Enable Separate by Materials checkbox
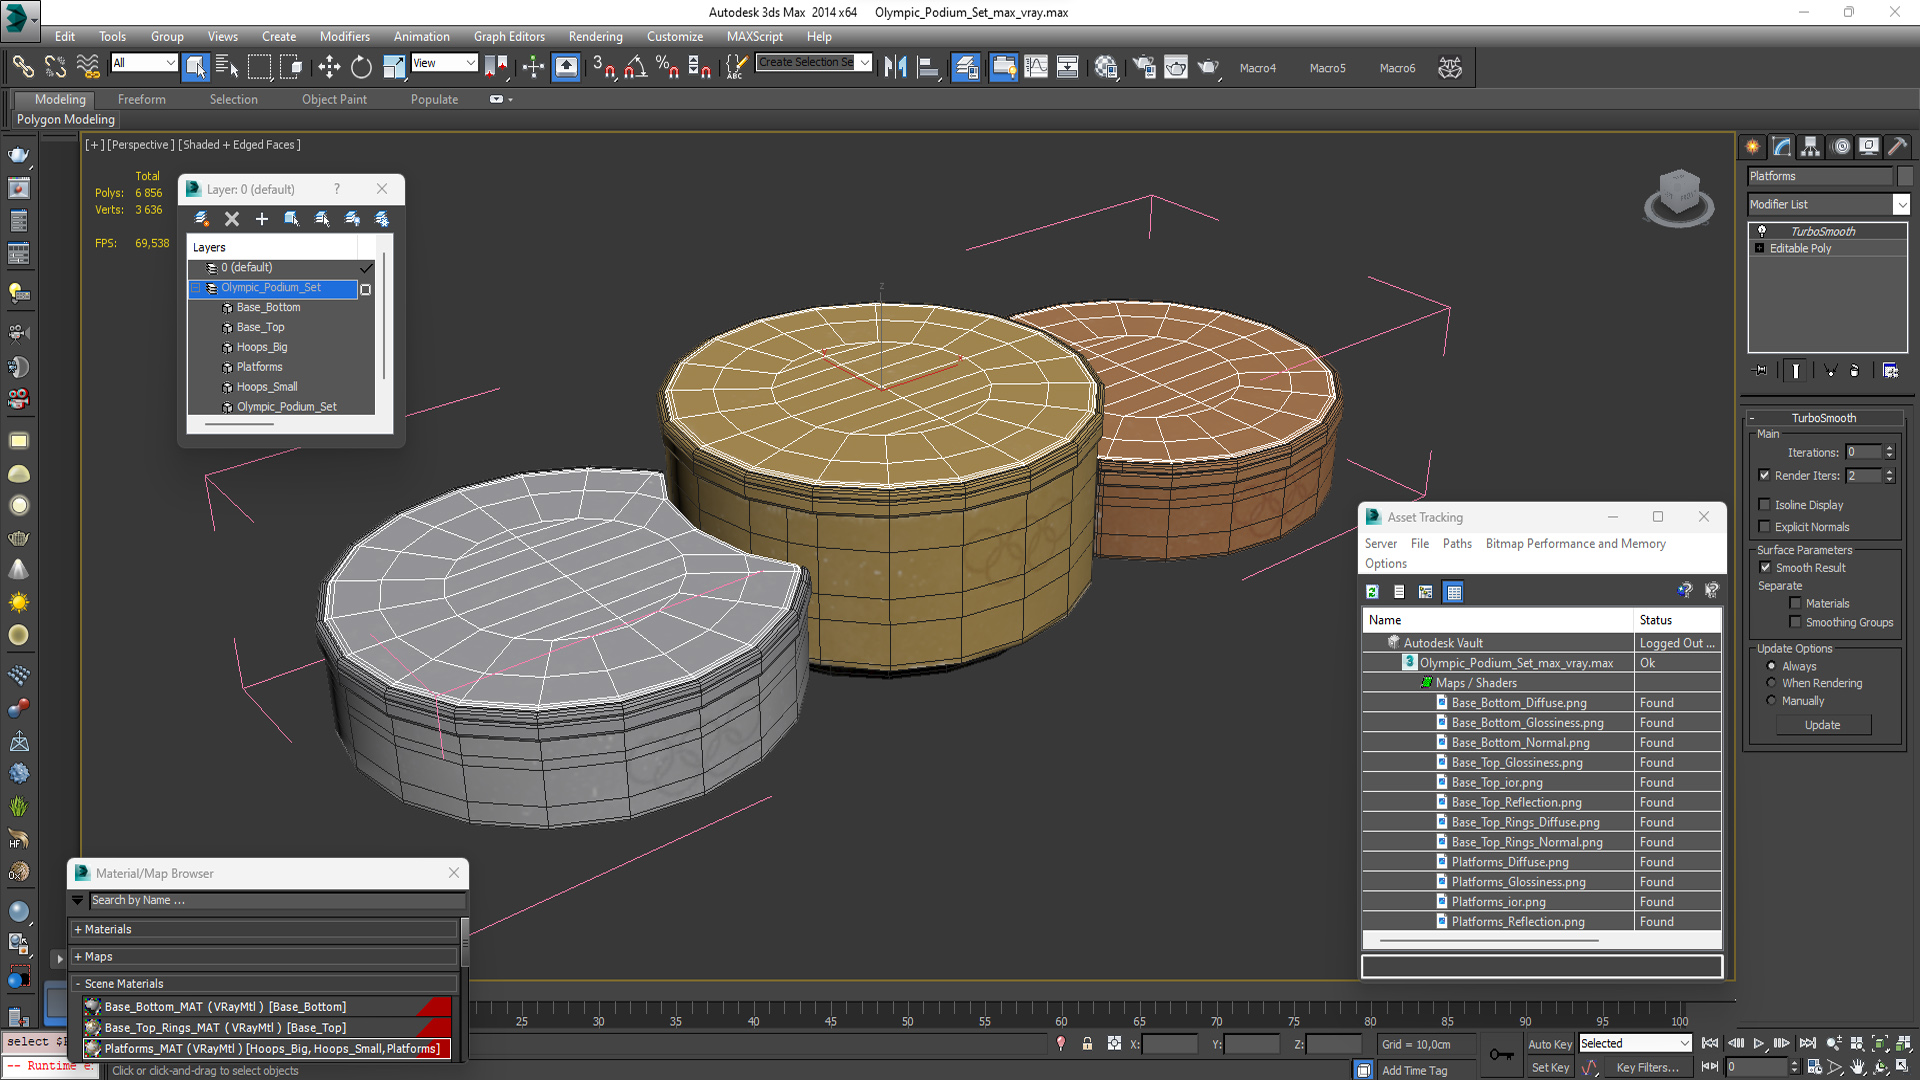Image resolution: width=1920 pixels, height=1080 pixels. pyautogui.click(x=1796, y=603)
